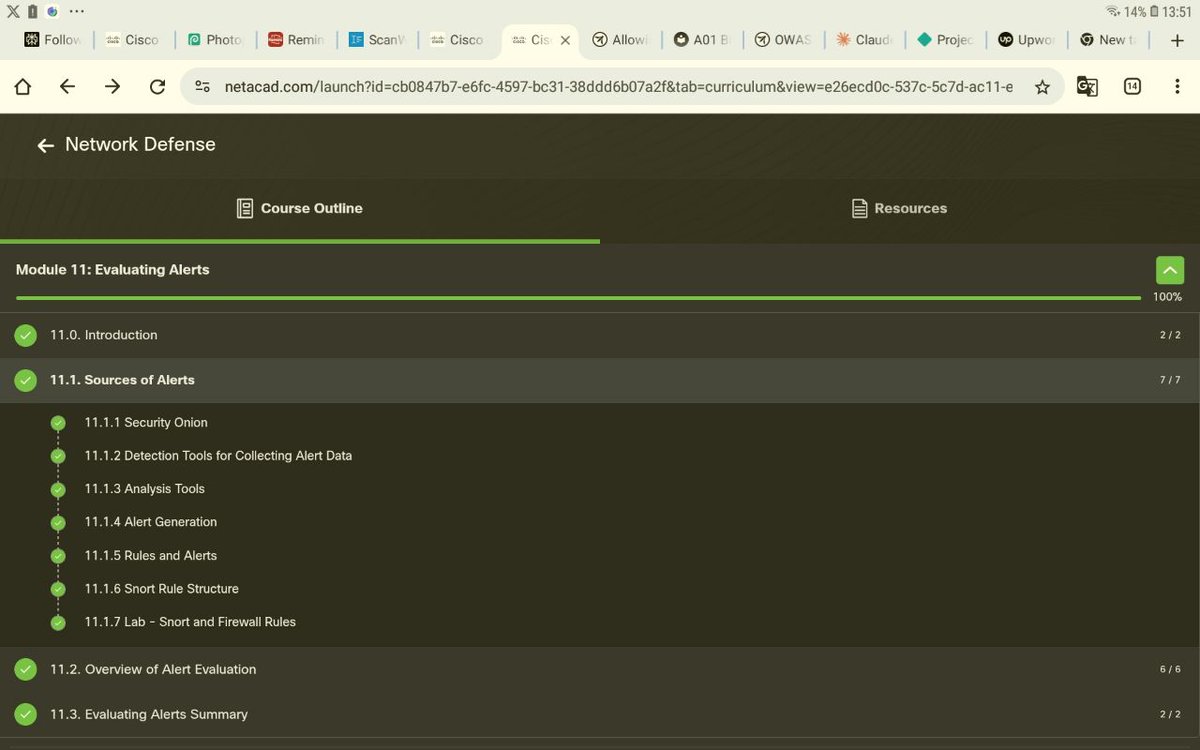The width and height of the screenshot is (1200, 750).
Task: Switch to the Resources tab
Action: (x=899, y=208)
